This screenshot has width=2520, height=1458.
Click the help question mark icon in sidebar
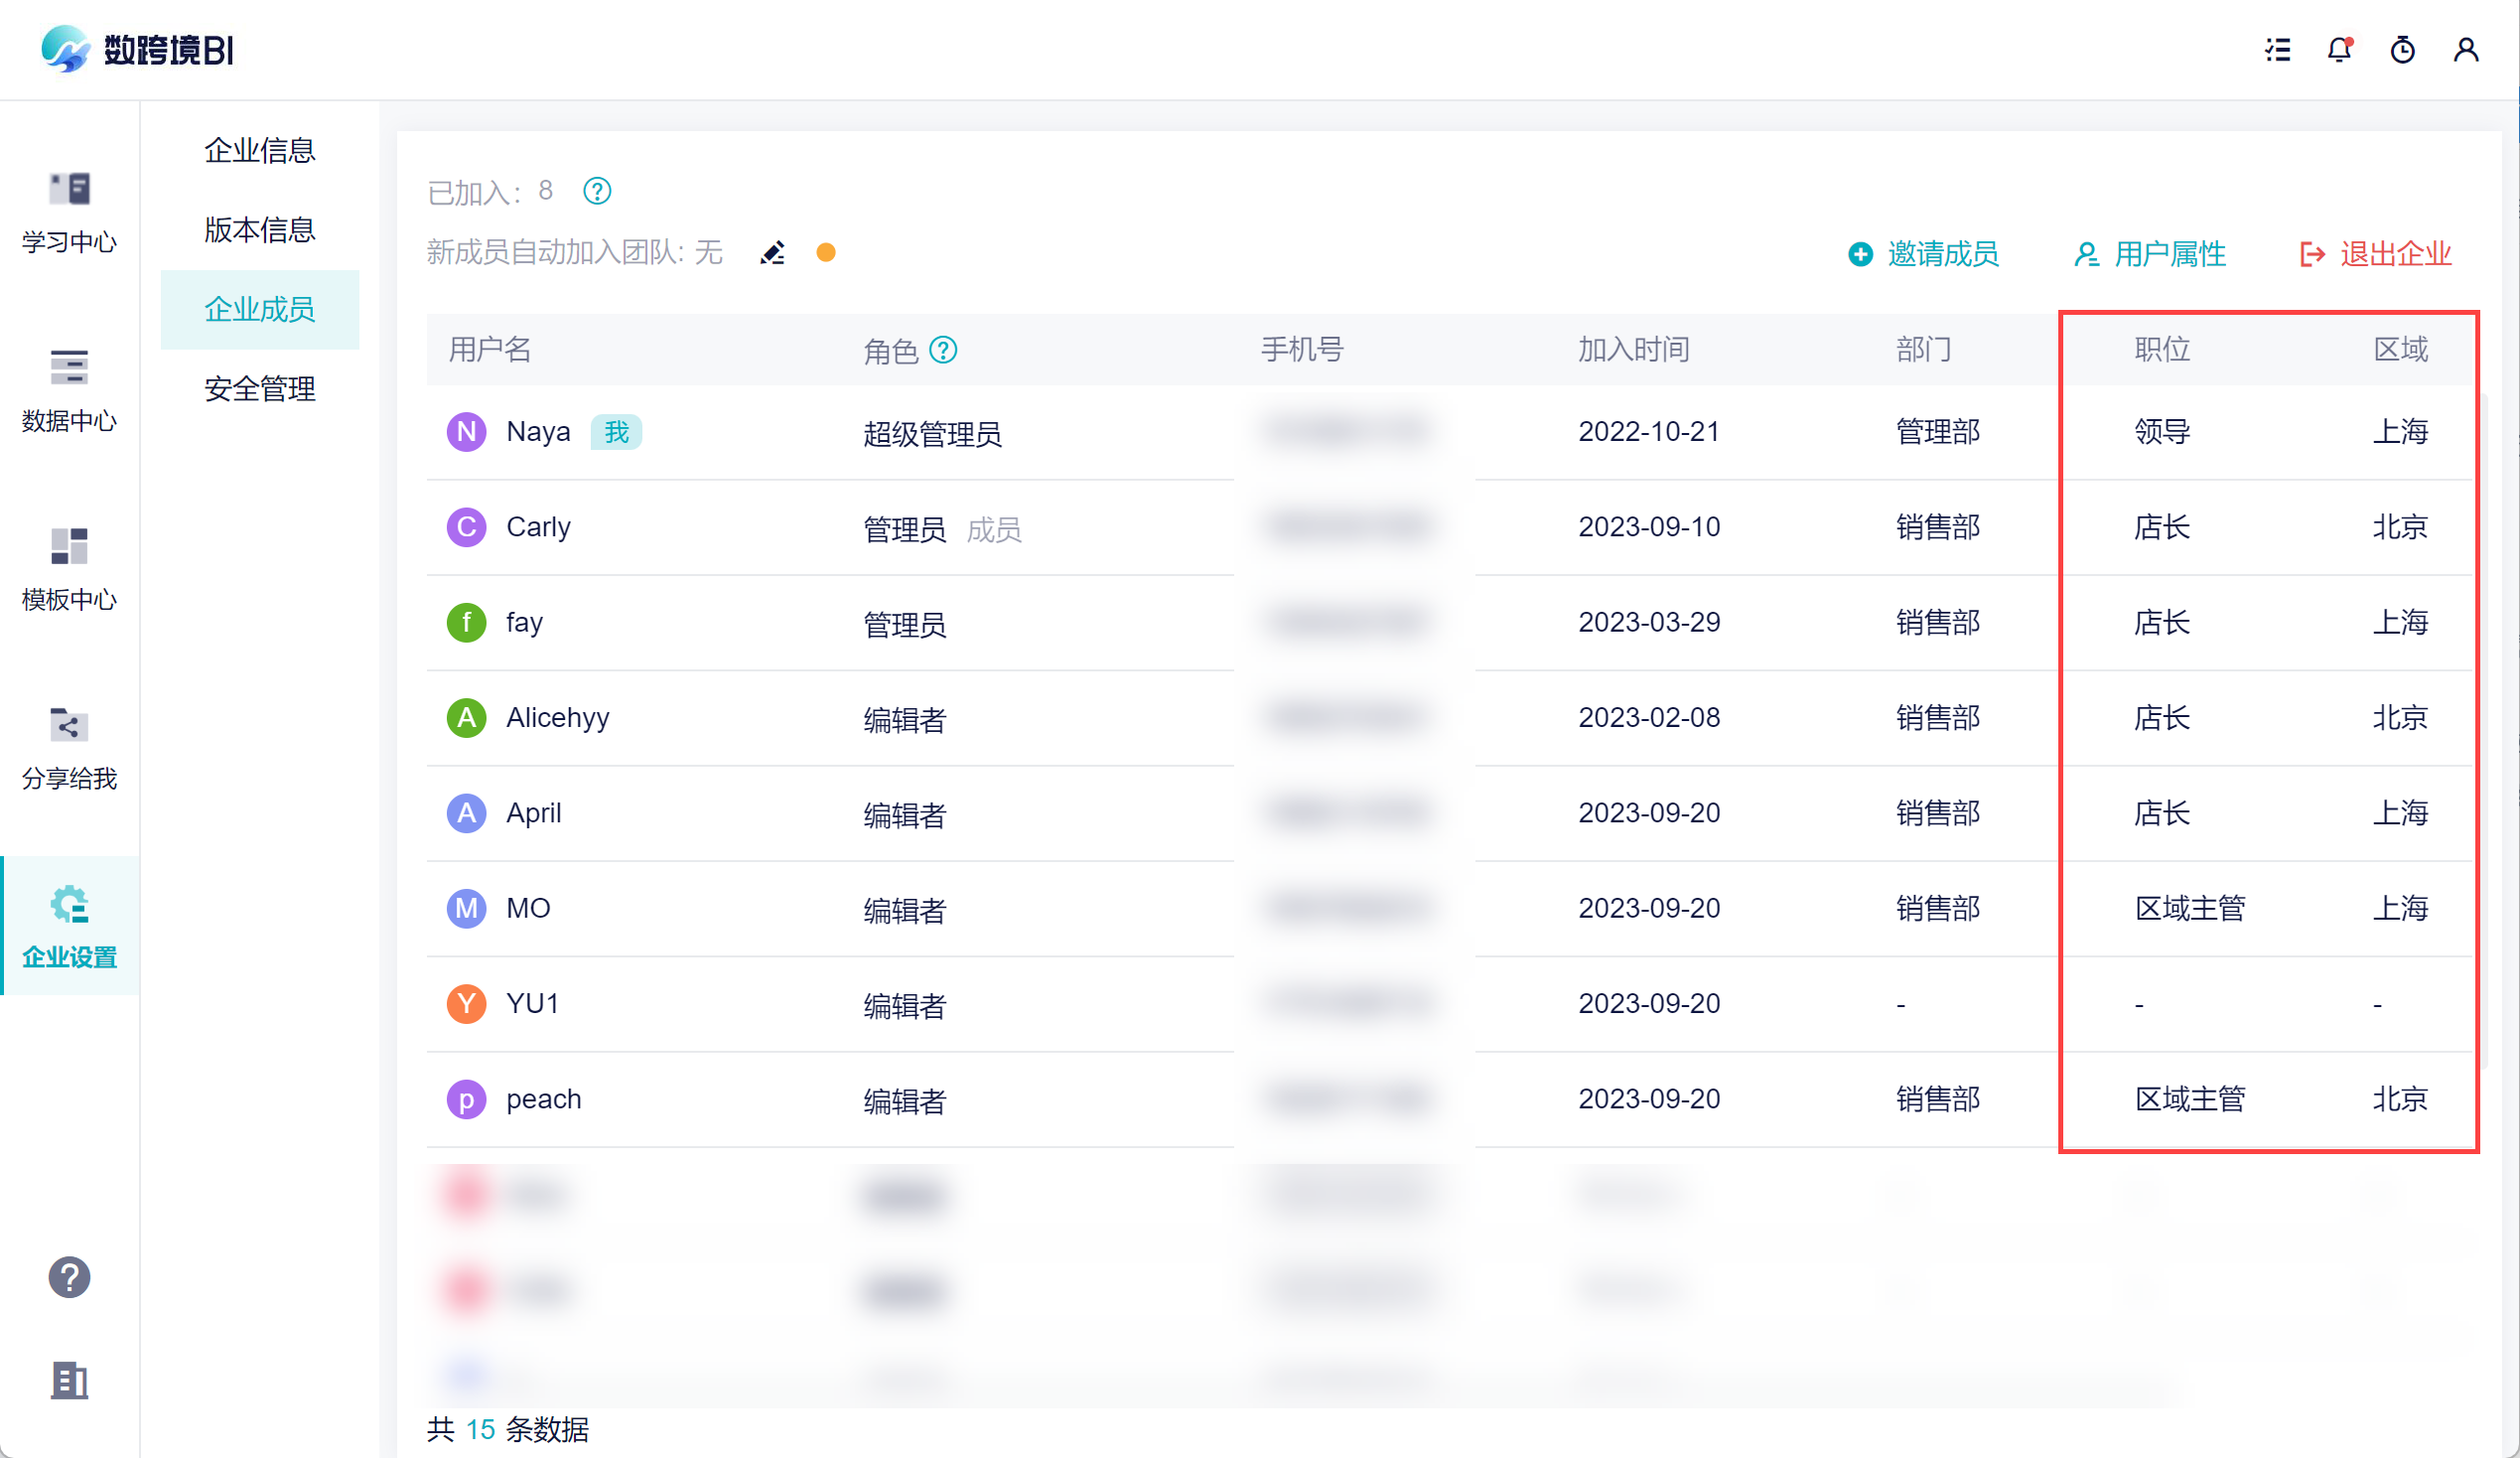(69, 1277)
